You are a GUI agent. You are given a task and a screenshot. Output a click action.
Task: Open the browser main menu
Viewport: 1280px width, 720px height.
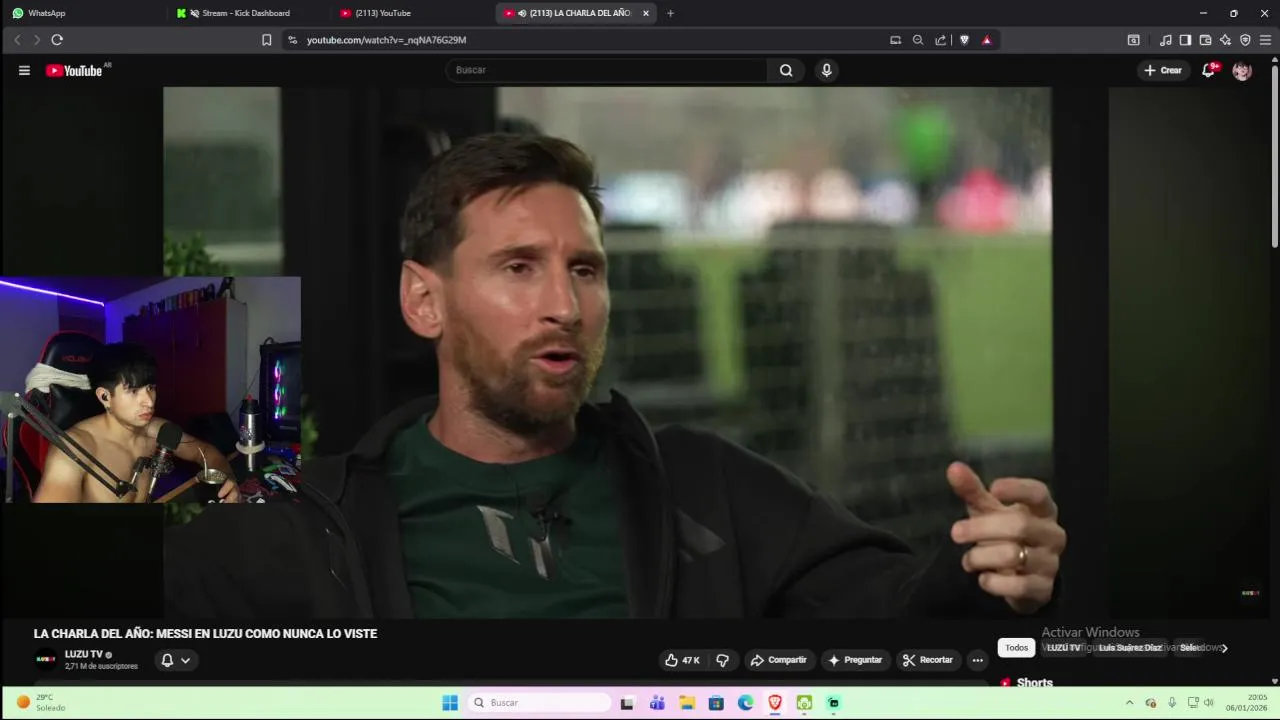tap(1265, 40)
